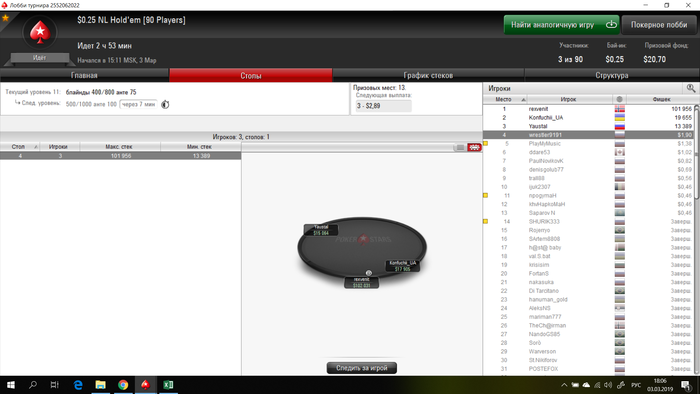The width and height of the screenshot is (700, 394).
Task: Click next payout field 3 - $2,89
Action: coord(383,106)
